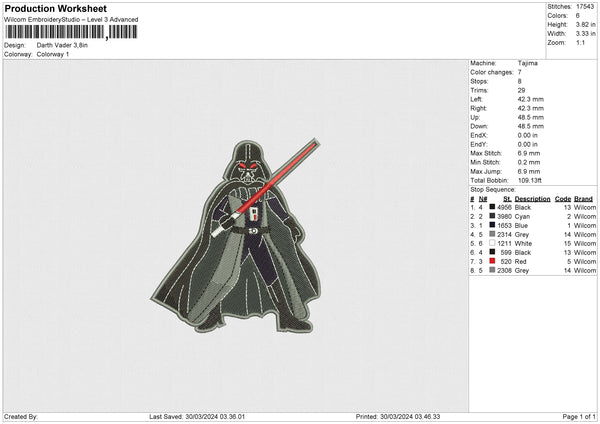
Task: Click the 'Production Worksheet' heading
Action: click(55, 8)
